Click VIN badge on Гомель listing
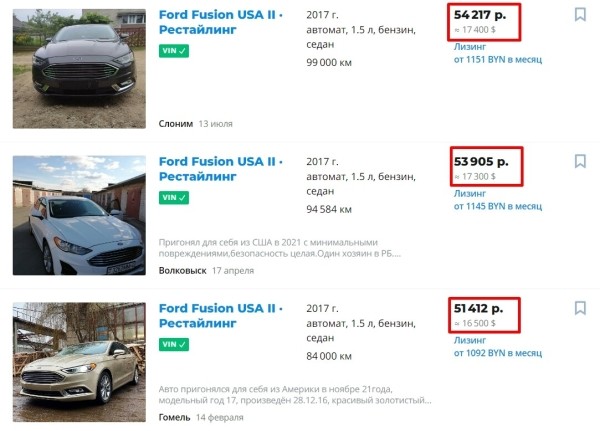600x431 pixels. pyautogui.click(x=174, y=344)
